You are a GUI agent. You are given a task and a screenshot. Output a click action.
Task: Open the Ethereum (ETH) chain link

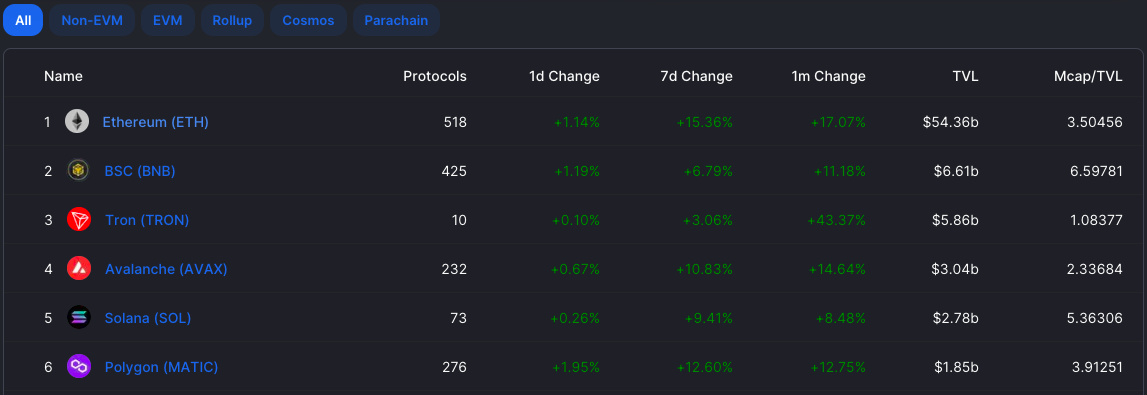point(155,122)
